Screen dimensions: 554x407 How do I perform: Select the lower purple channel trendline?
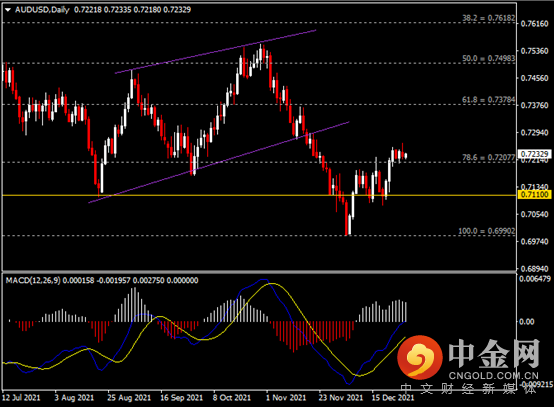pos(219,163)
